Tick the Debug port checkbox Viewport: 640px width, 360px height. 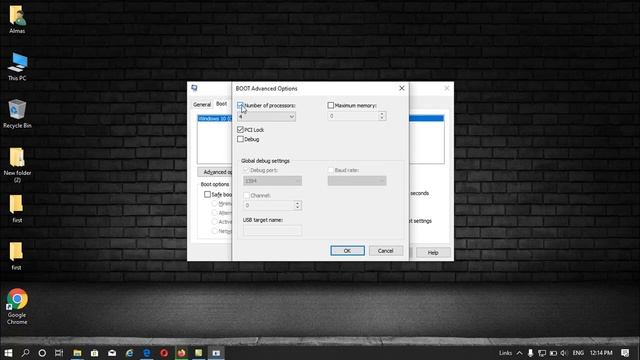tap(246, 170)
